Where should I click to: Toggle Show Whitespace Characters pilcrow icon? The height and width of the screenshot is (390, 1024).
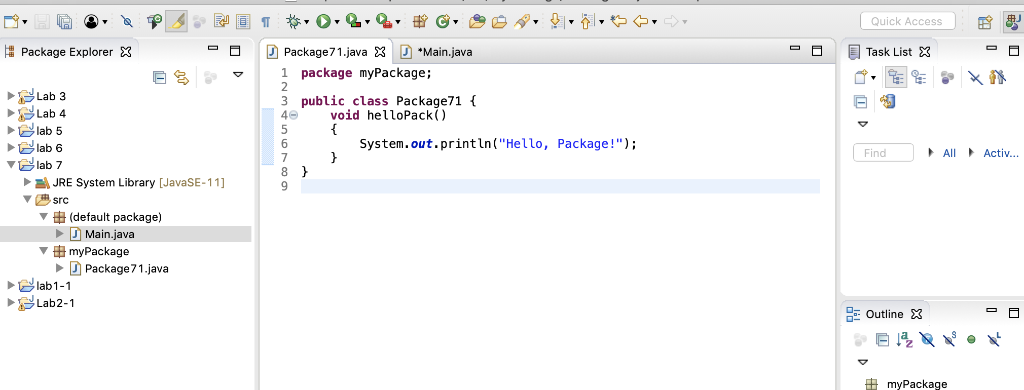[266, 22]
